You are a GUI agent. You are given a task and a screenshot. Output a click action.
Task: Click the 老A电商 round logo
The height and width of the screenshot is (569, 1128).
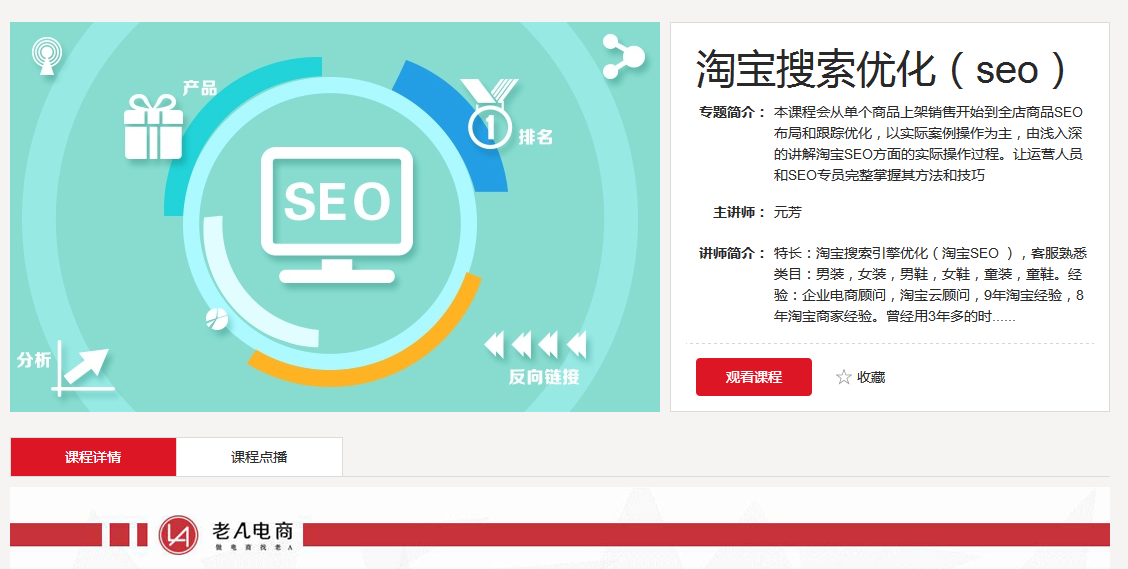click(x=178, y=534)
